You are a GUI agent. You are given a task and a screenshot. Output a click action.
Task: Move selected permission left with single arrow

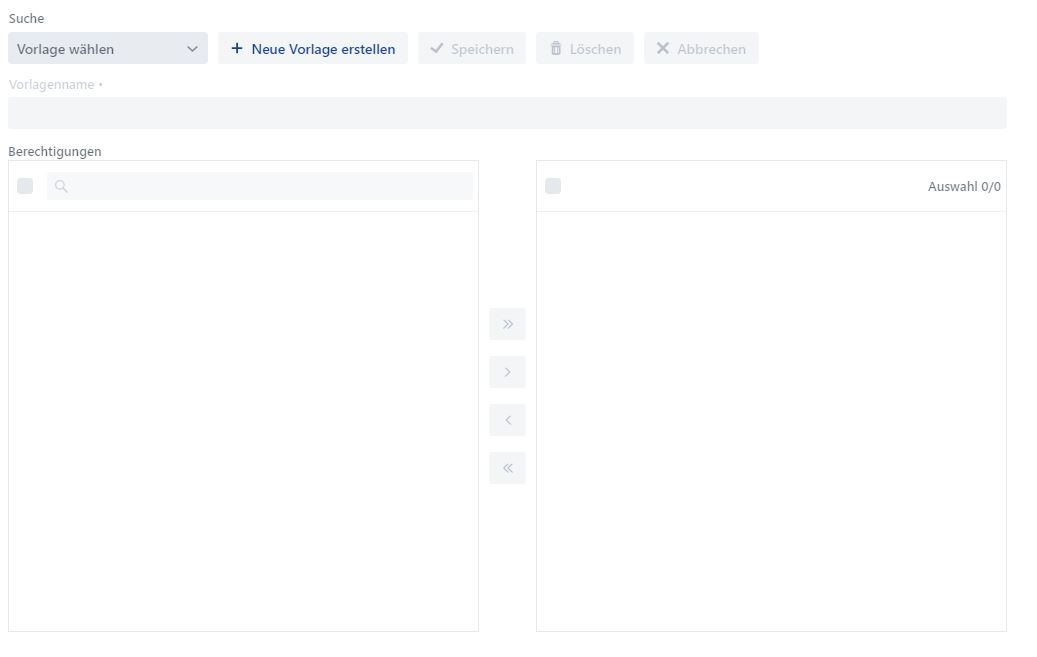click(507, 420)
